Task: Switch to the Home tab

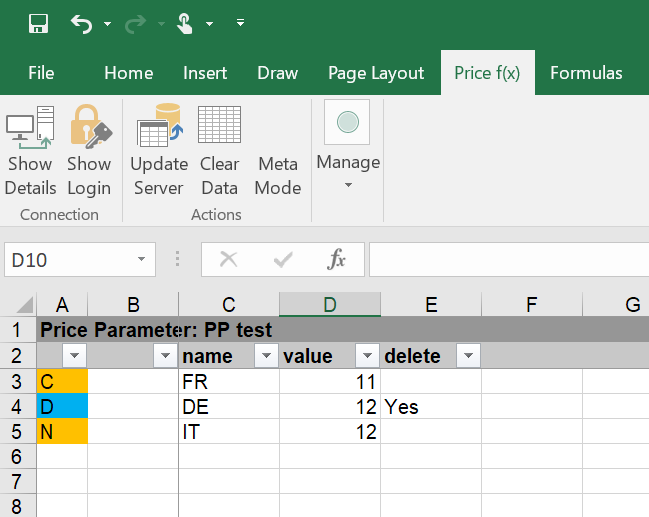Action: pos(129,73)
